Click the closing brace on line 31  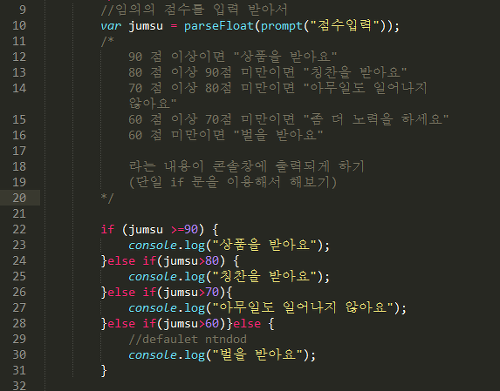pyautogui.click(x=104, y=370)
